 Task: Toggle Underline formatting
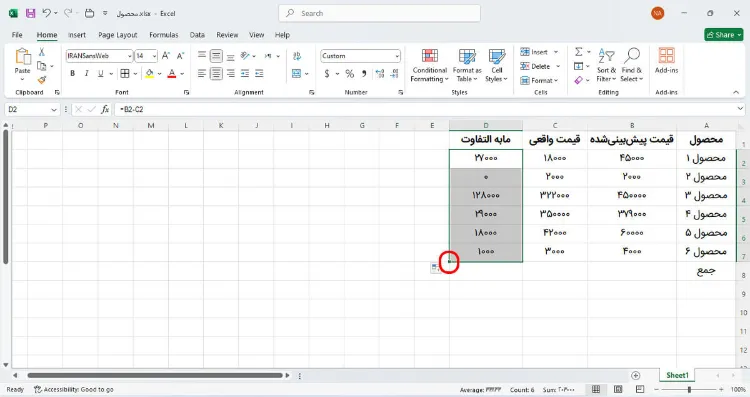[x=100, y=73]
